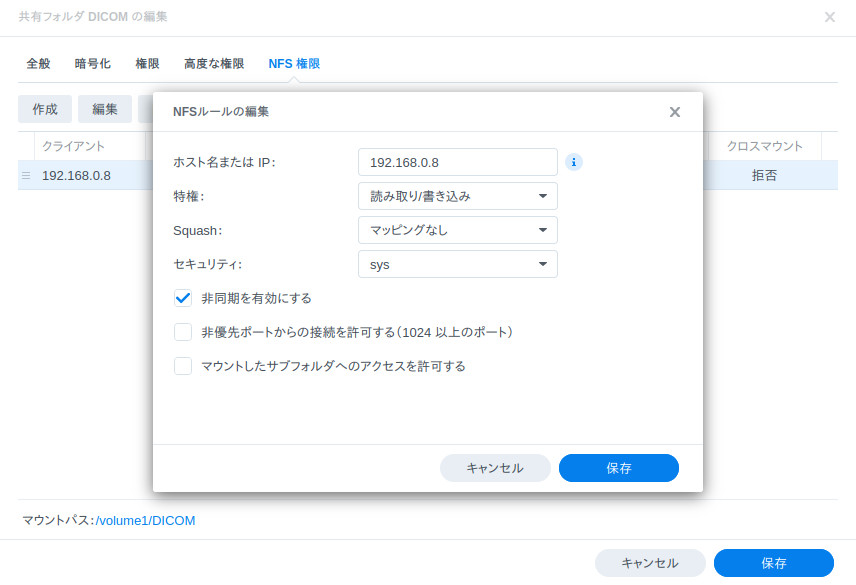
Task: Click the drag handle icon of row 192.168.0.8
Action: coord(26,176)
